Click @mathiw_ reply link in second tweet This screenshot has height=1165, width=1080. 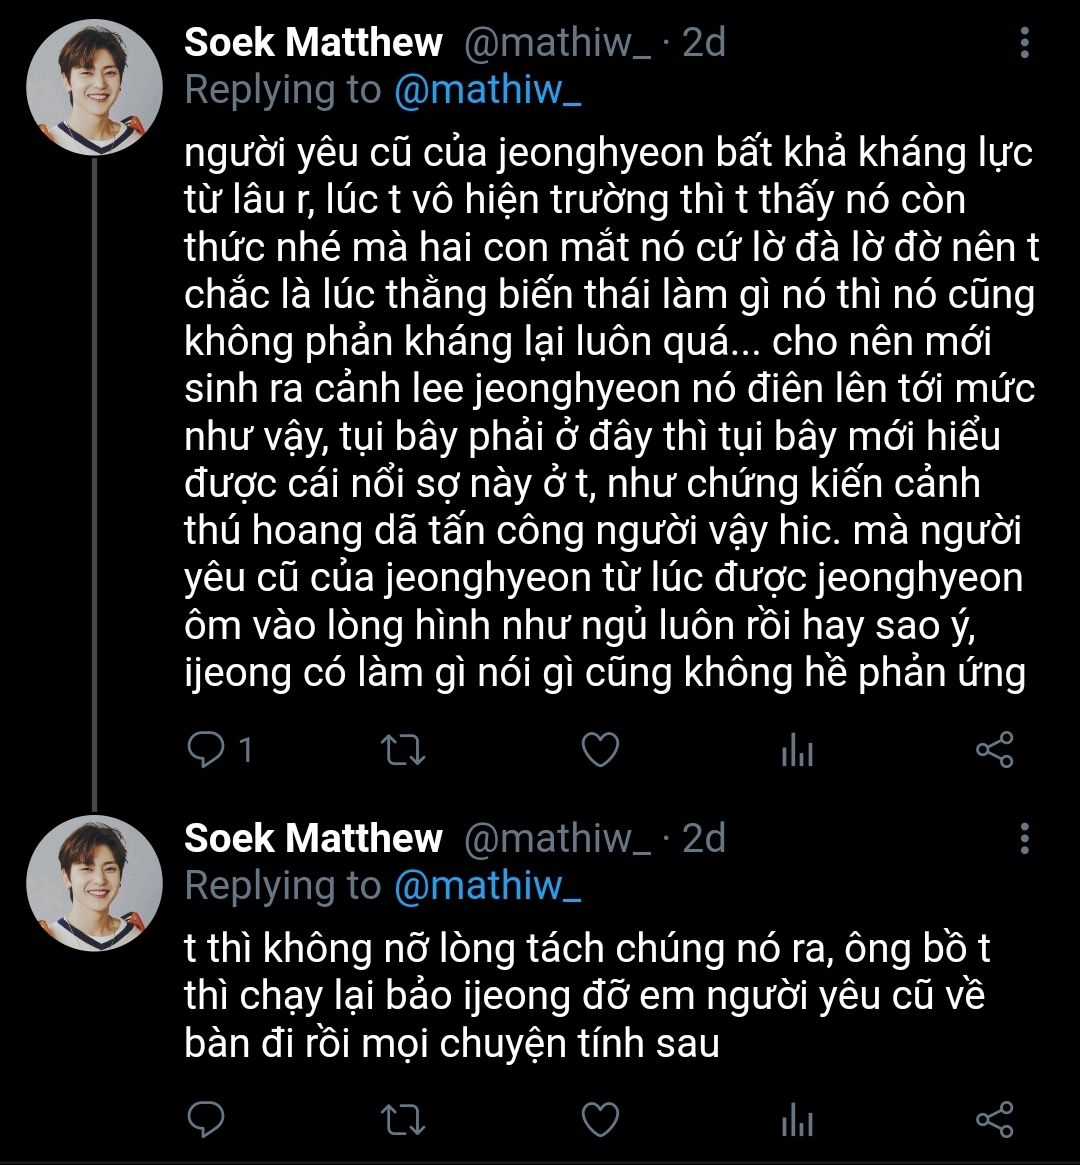click(x=487, y=886)
